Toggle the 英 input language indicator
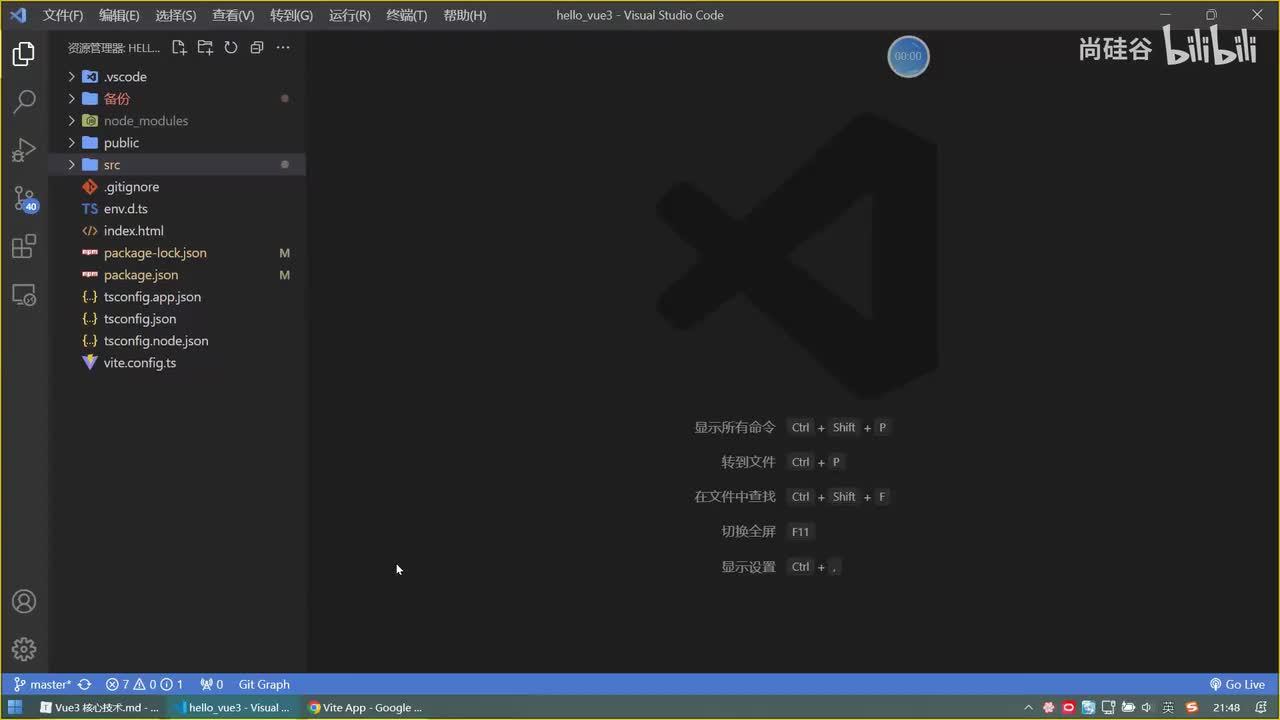The width and height of the screenshot is (1280, 720). point(1168,707)
